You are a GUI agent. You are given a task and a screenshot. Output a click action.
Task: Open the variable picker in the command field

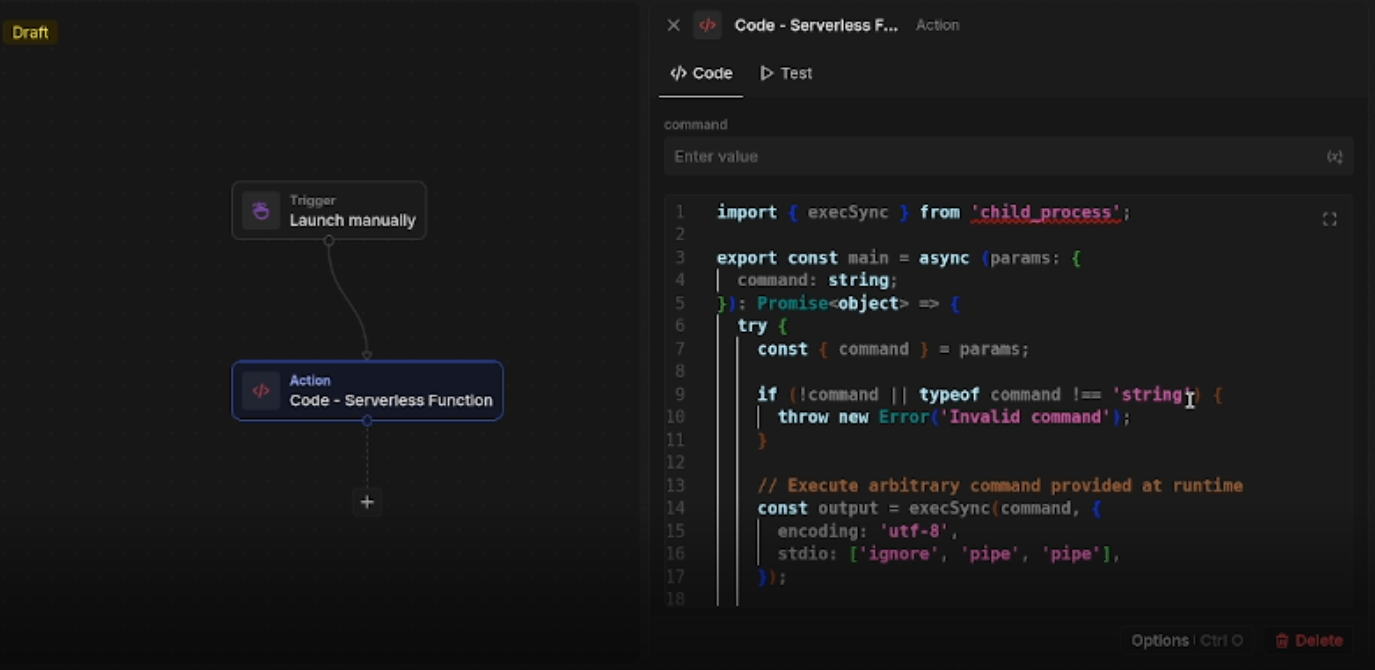tap(1335, 156)
